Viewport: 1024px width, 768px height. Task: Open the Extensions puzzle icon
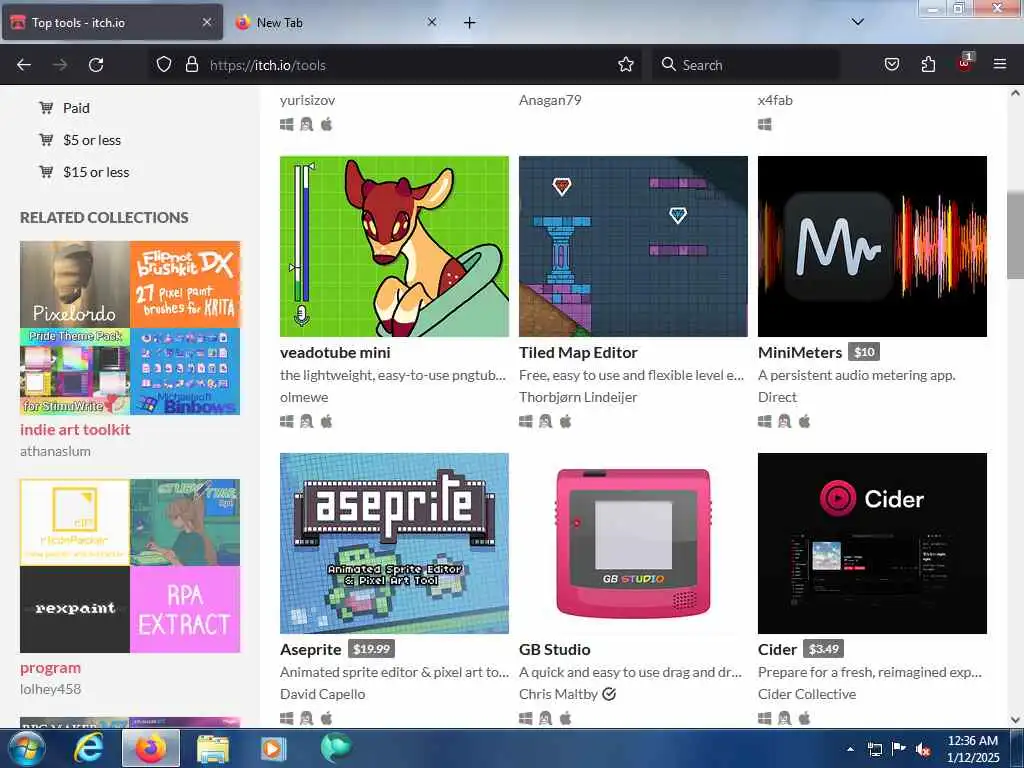(x=928, y=65)
